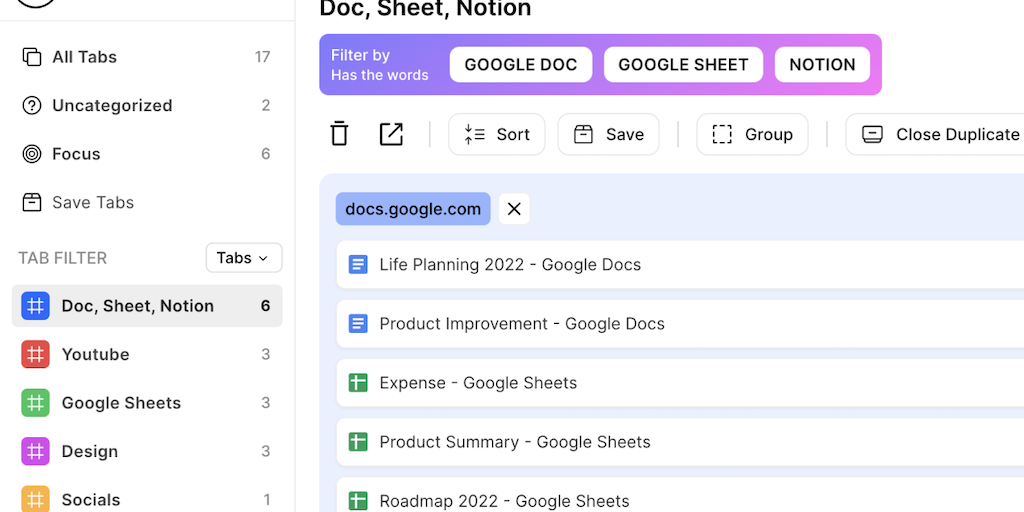Click the red Youtube filter hash icon
Viewport: 1024px width, 512px height.
(x=36, y=354)
